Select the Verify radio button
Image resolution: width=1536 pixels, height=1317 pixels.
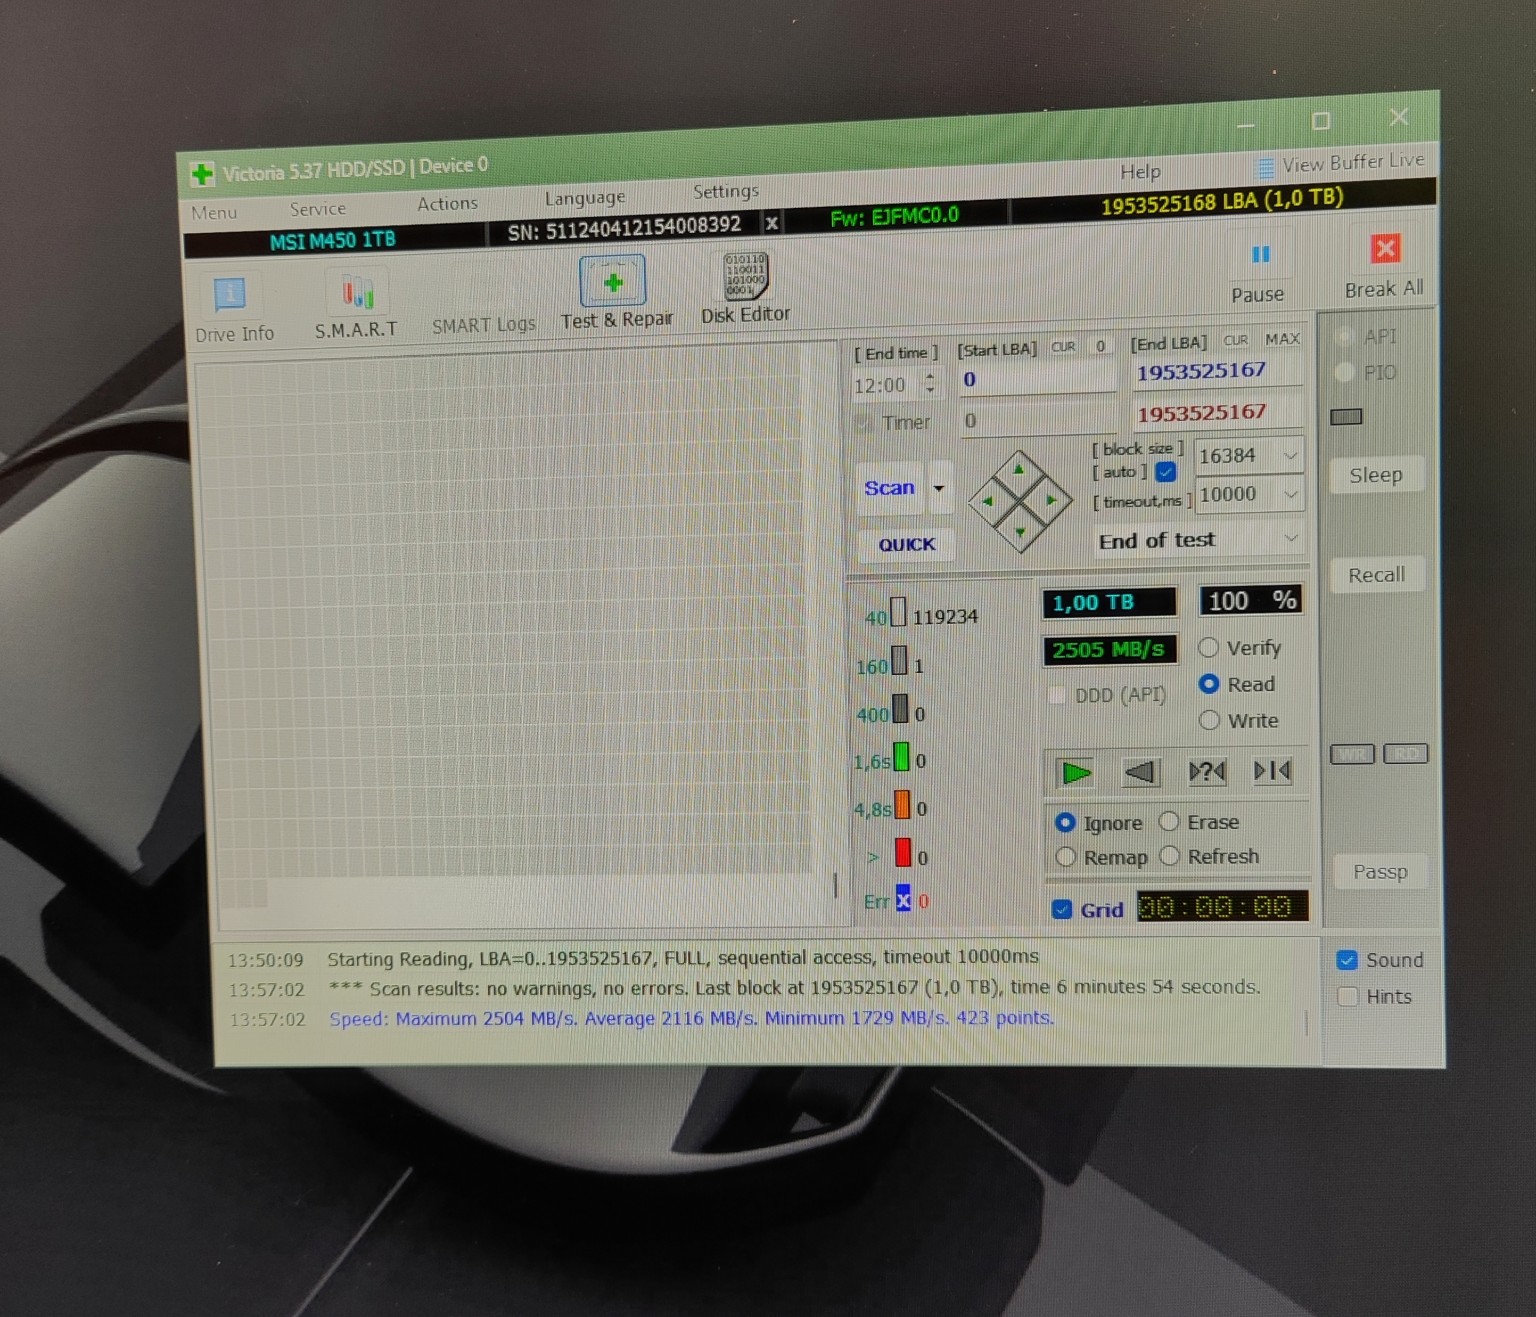[1208, 648]
